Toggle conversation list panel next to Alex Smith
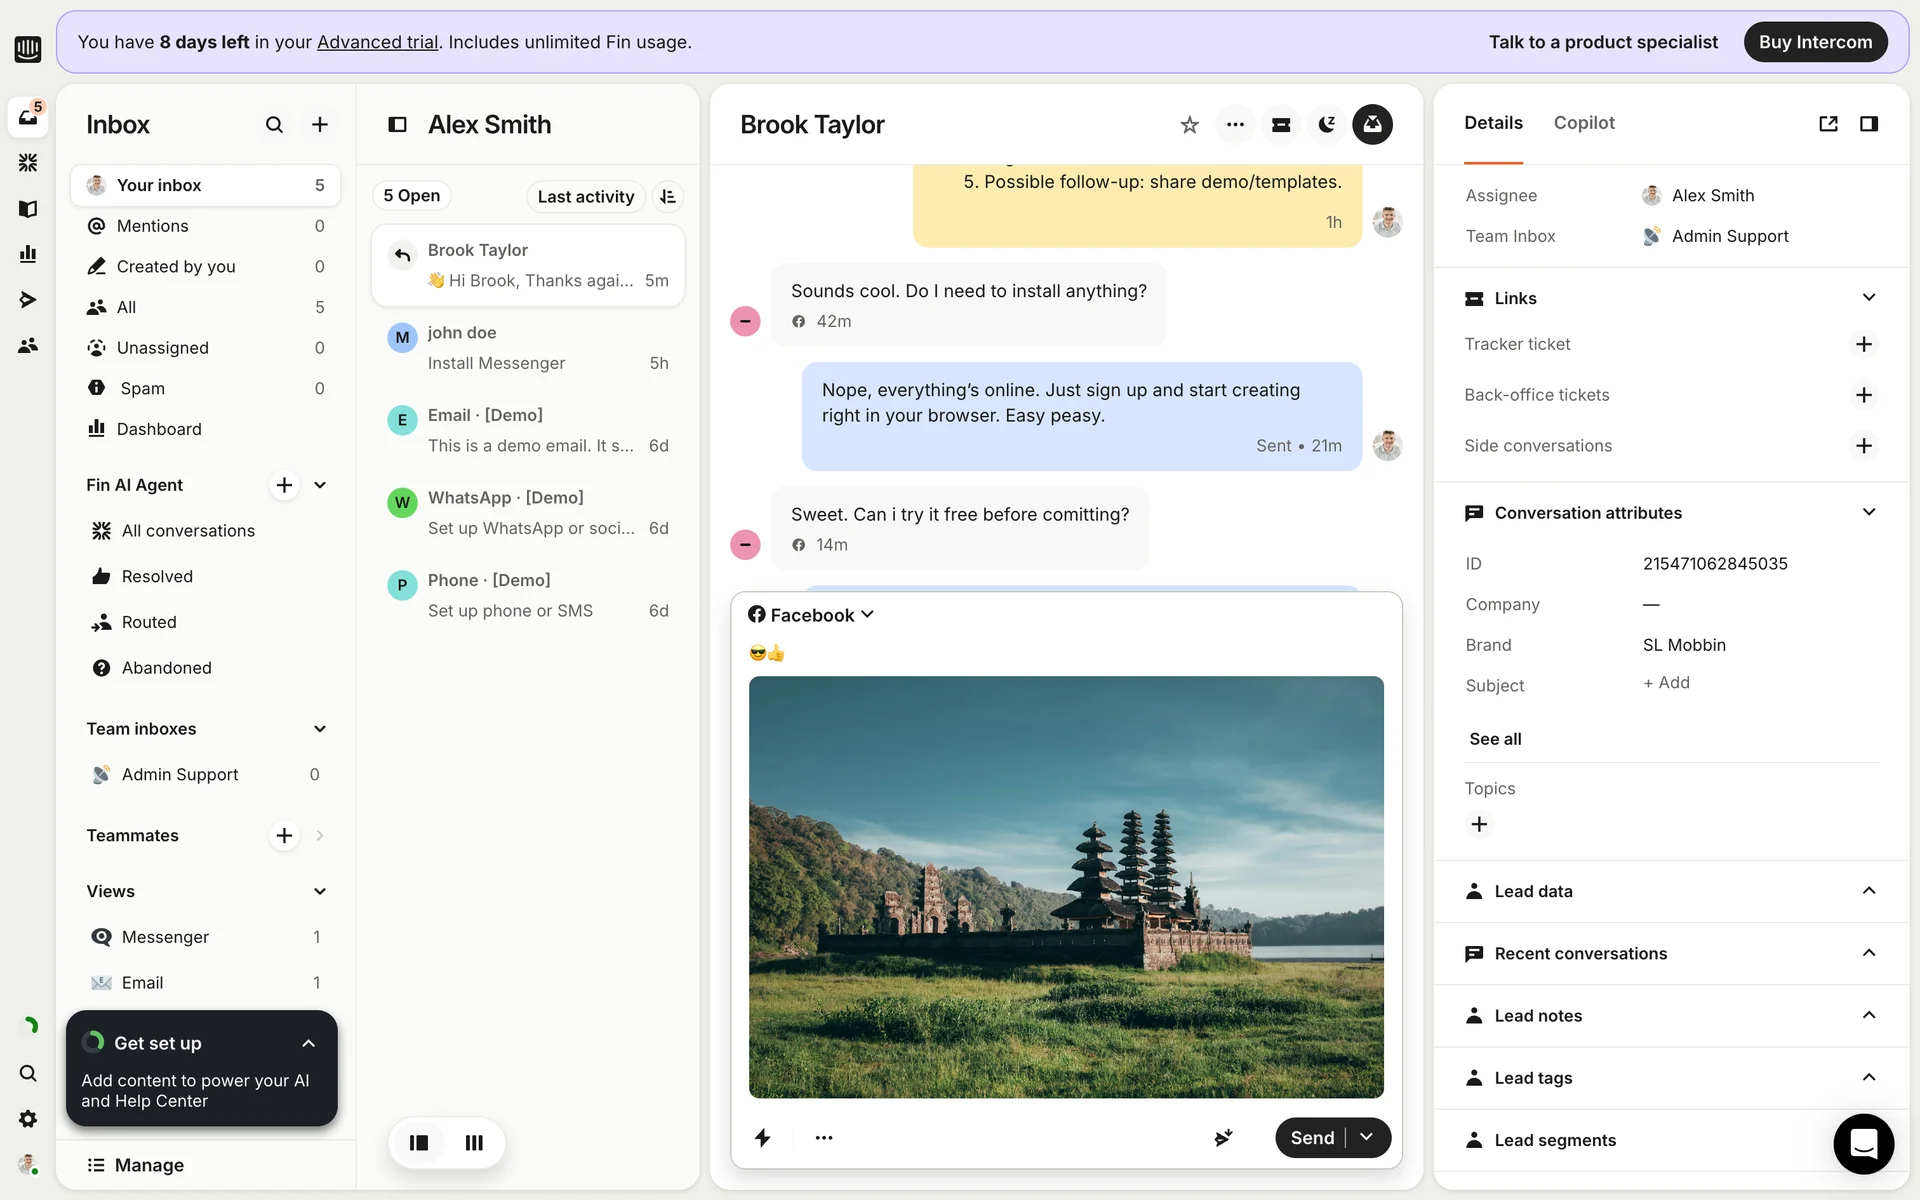1920x1200 pixels. [x=397, y=125]
